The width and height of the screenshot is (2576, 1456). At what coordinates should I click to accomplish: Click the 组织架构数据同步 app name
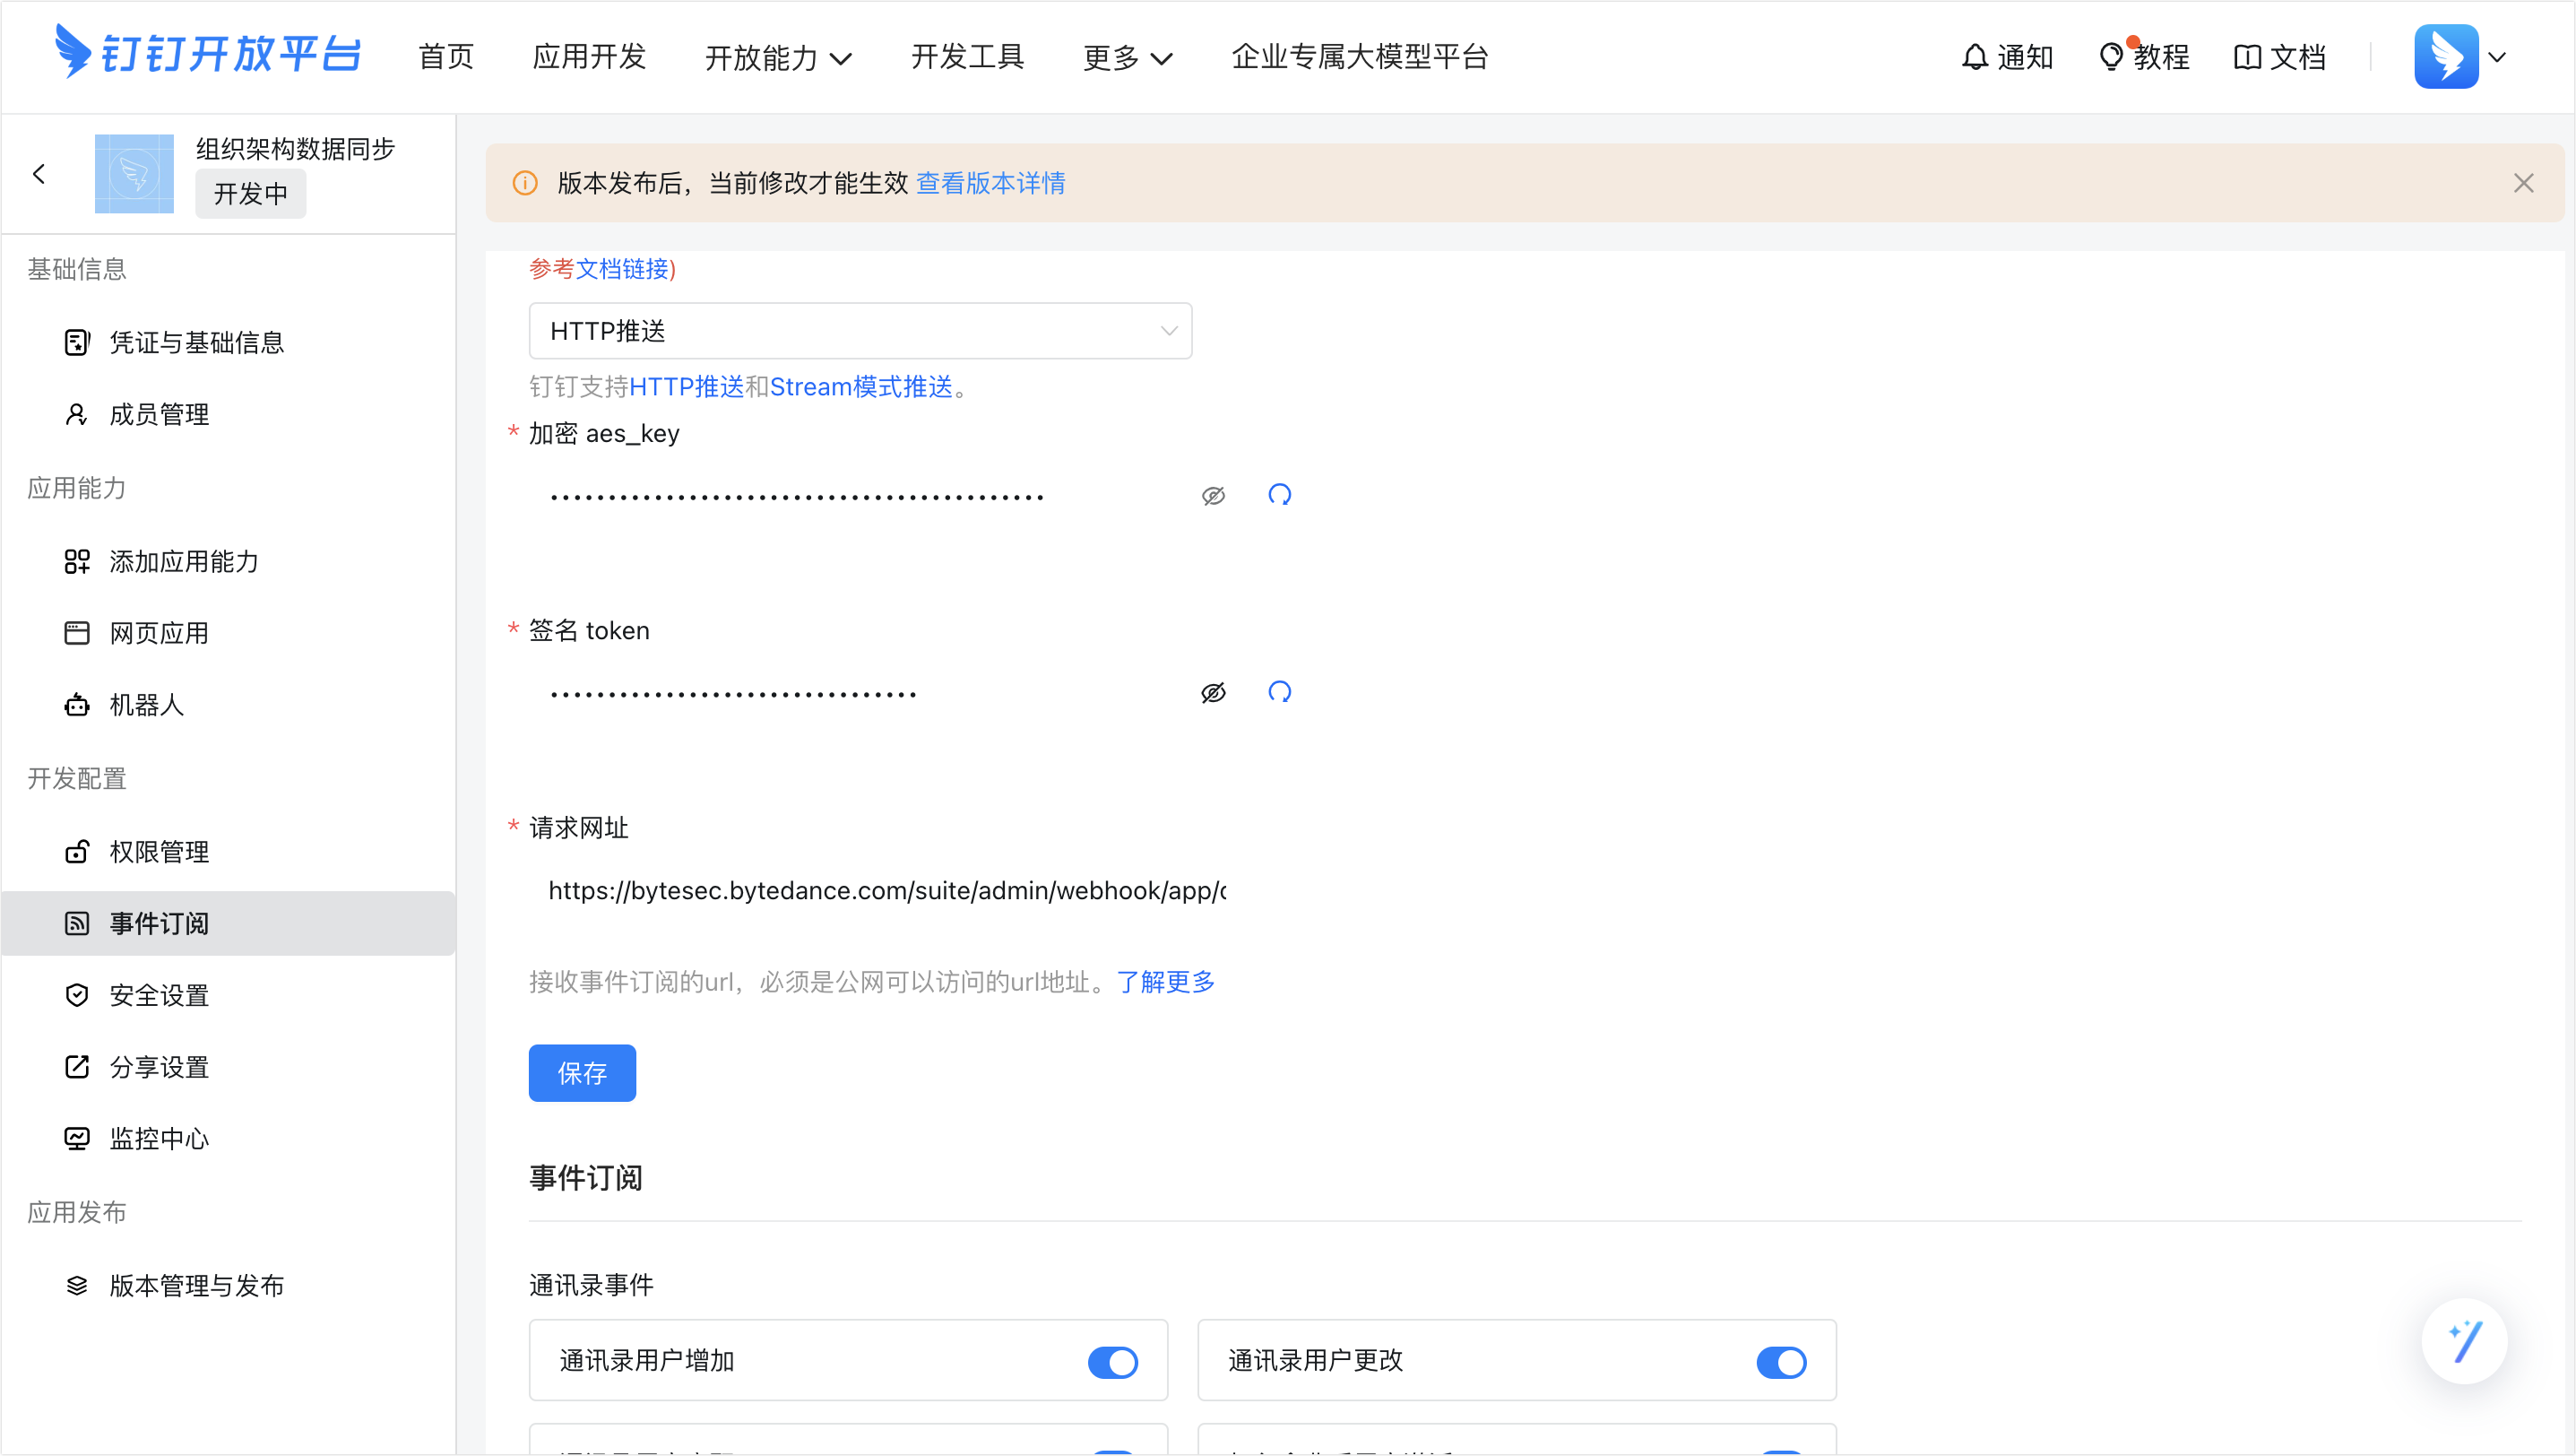(296, 149)
